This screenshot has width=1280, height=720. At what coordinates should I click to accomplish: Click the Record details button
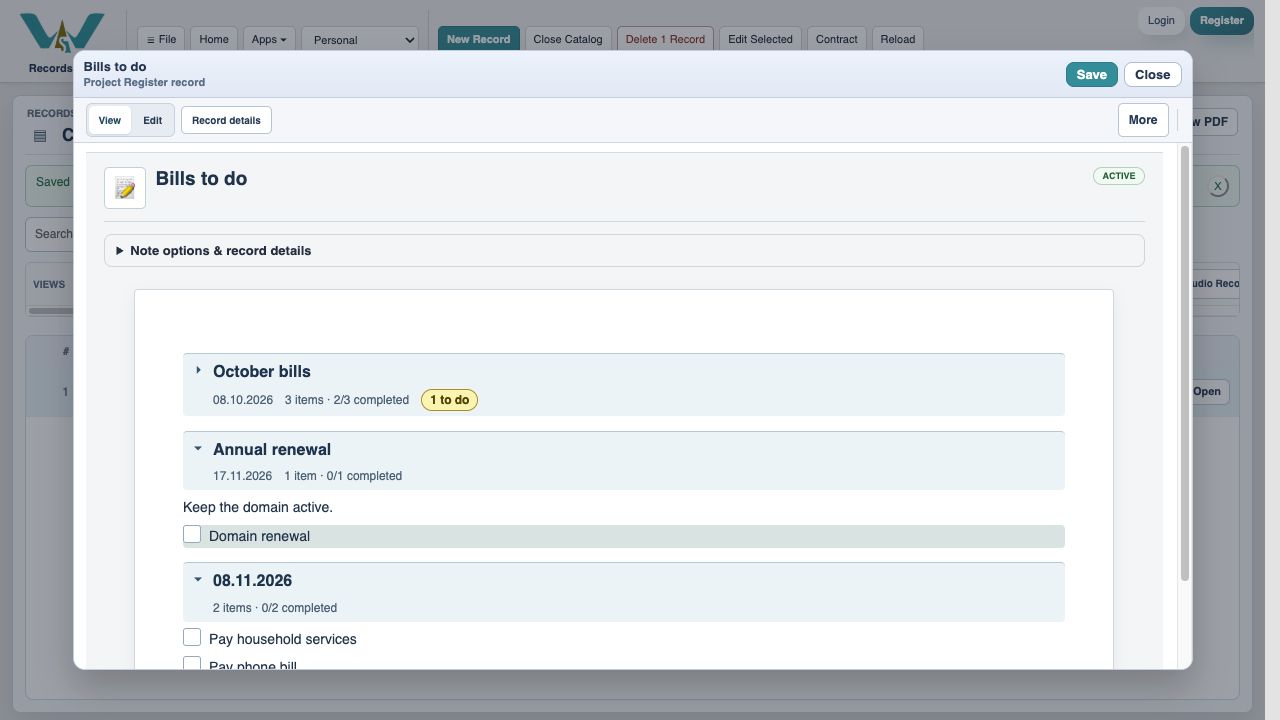click(x=226, y=120)
